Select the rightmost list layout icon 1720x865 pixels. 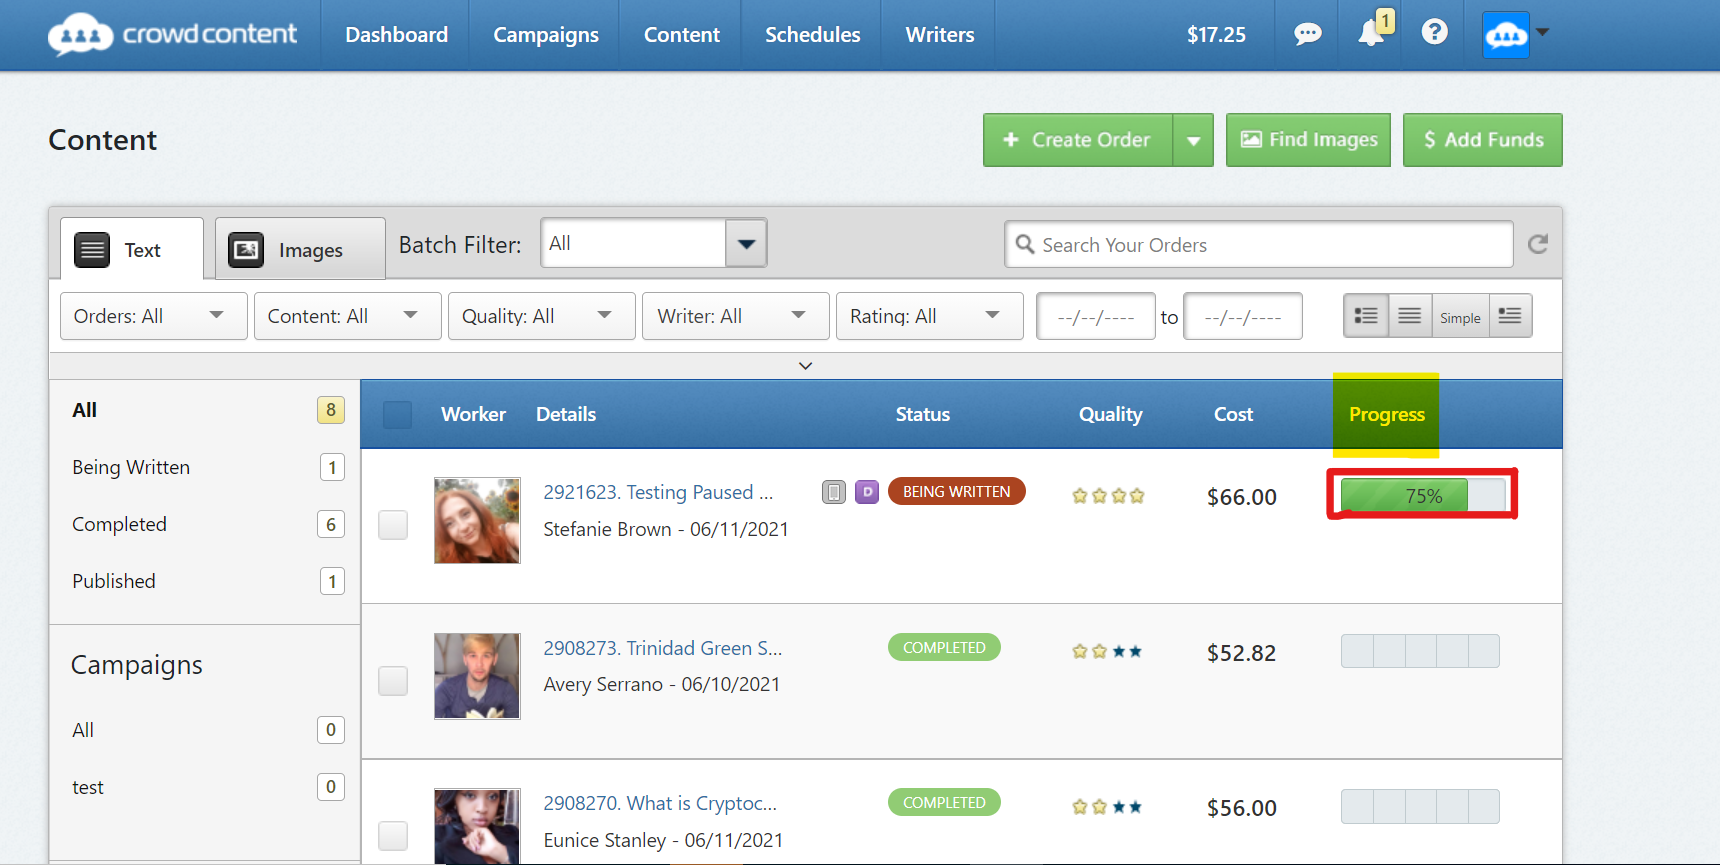(x=1510, y=316)
